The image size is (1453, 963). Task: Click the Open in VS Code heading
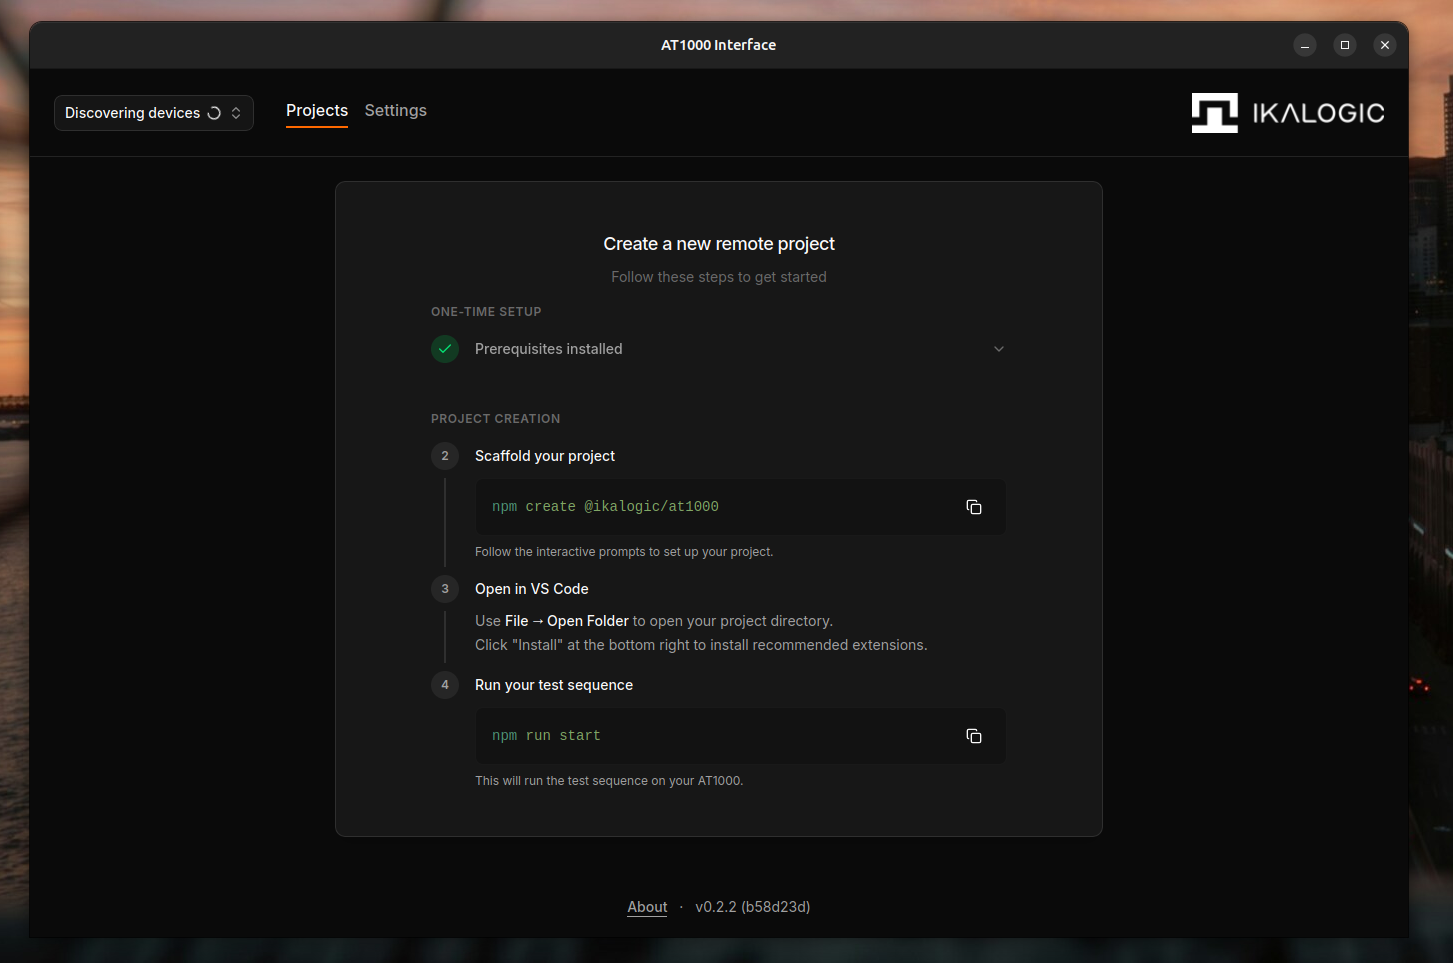(532, 589)
